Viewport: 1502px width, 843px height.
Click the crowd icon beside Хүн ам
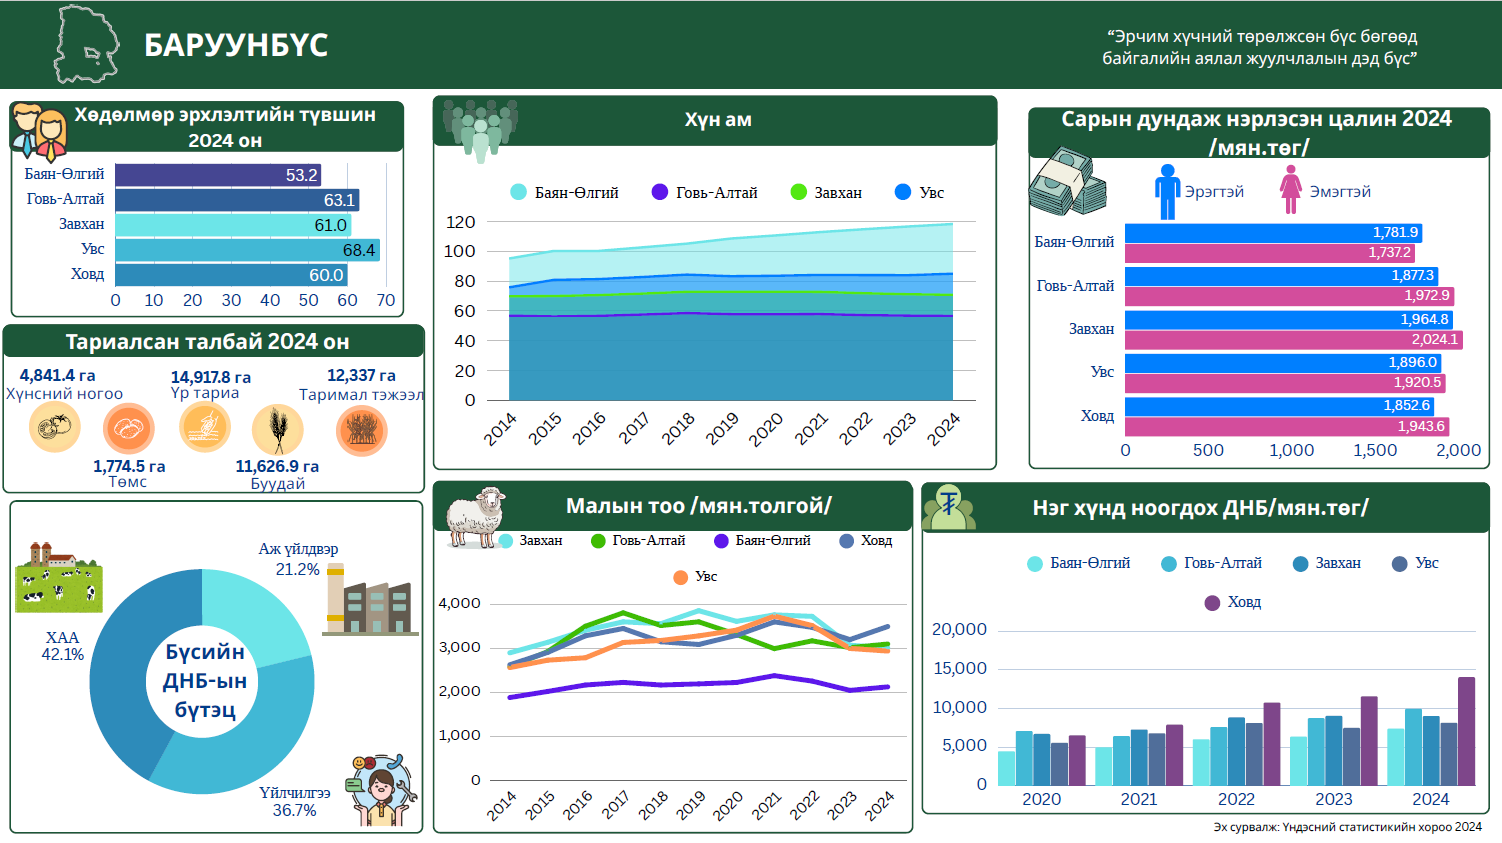(x=480, y=129)
